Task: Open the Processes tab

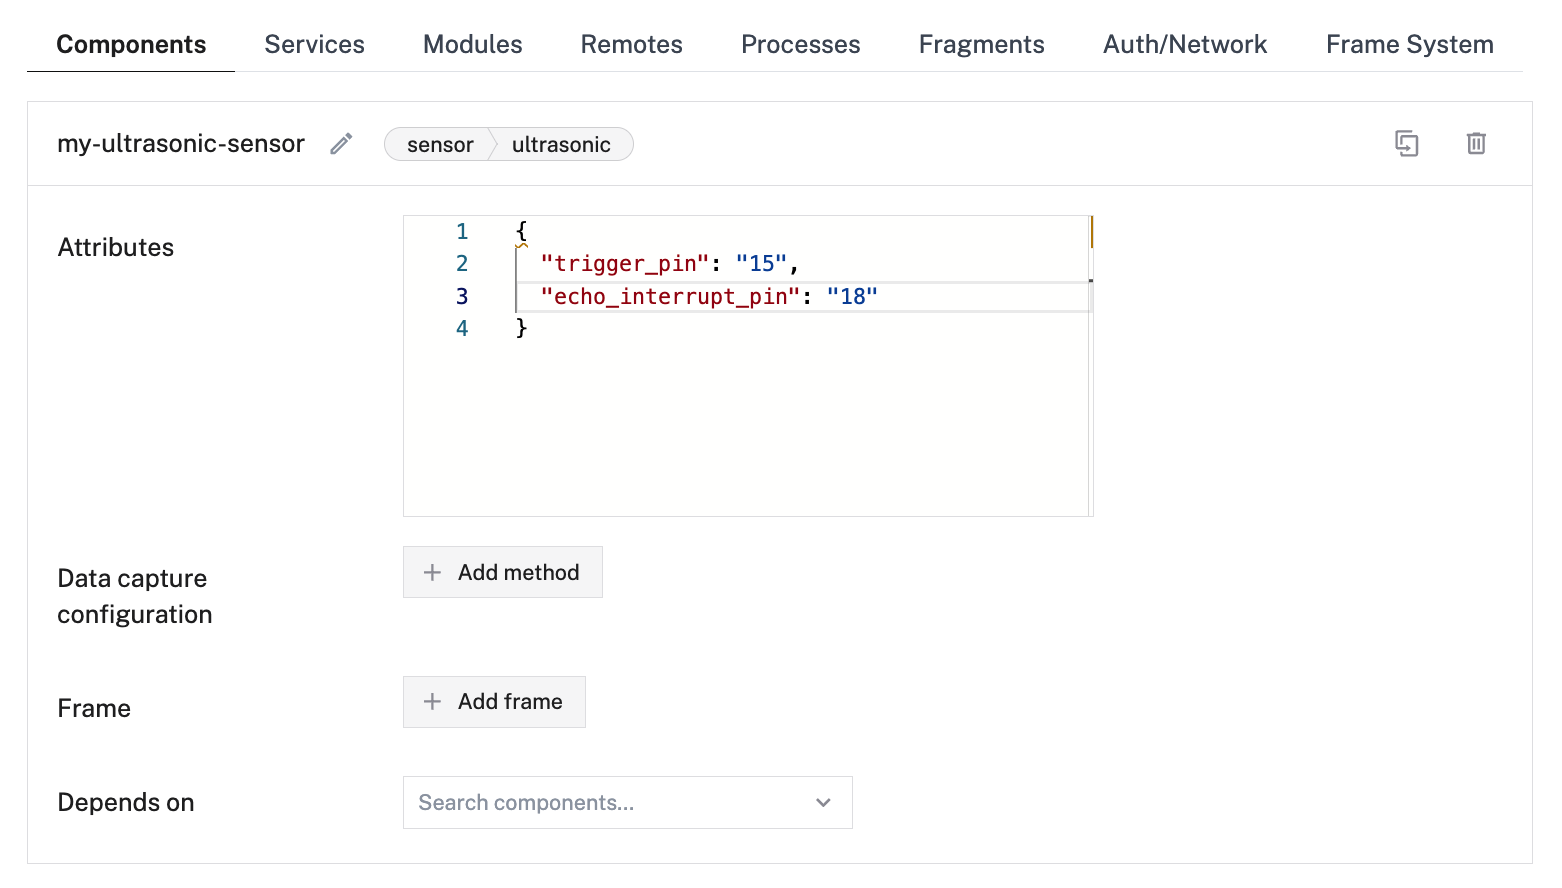Action: (800, 45)
